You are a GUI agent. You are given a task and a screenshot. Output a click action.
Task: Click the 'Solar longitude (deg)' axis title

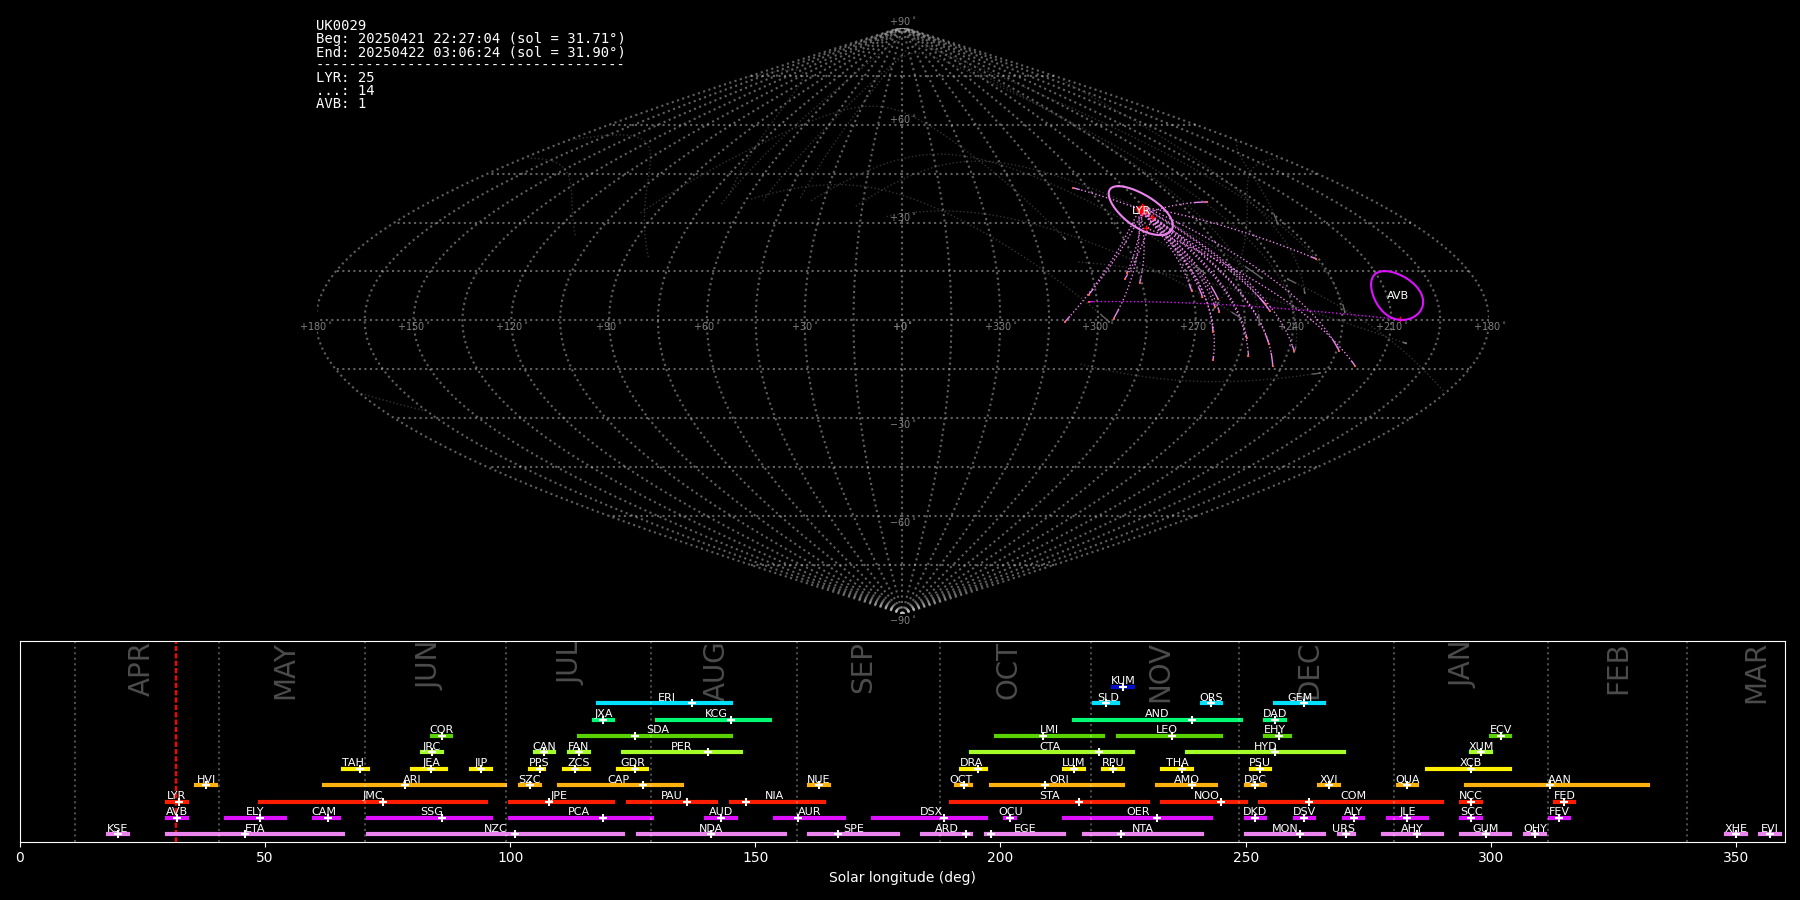(902, 877)
